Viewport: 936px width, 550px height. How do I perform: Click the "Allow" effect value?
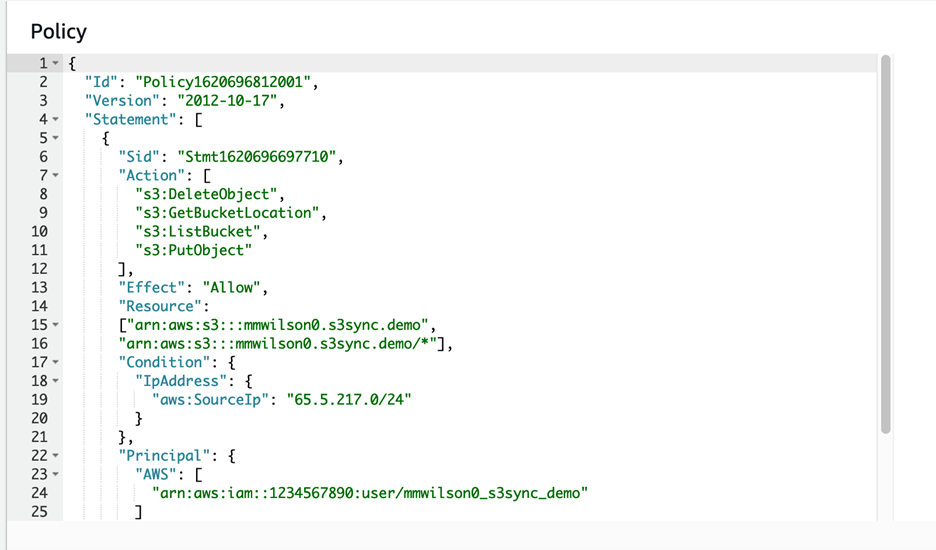coord(232,287)
